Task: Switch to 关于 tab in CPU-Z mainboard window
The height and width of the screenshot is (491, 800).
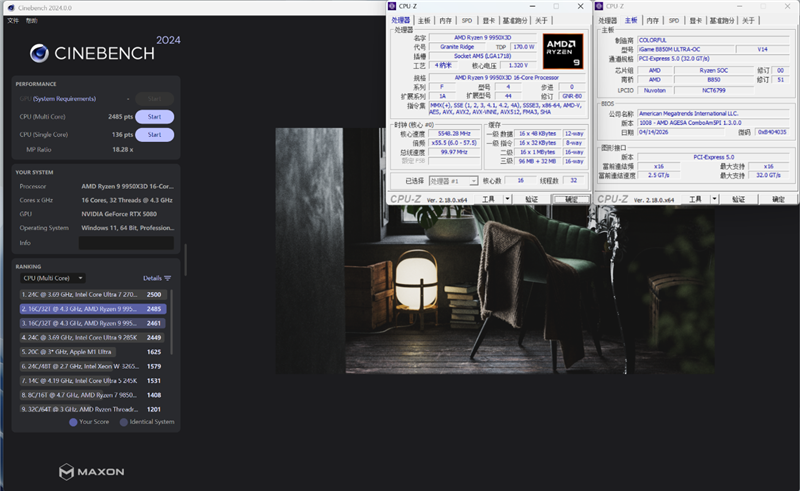Action: 748,20
